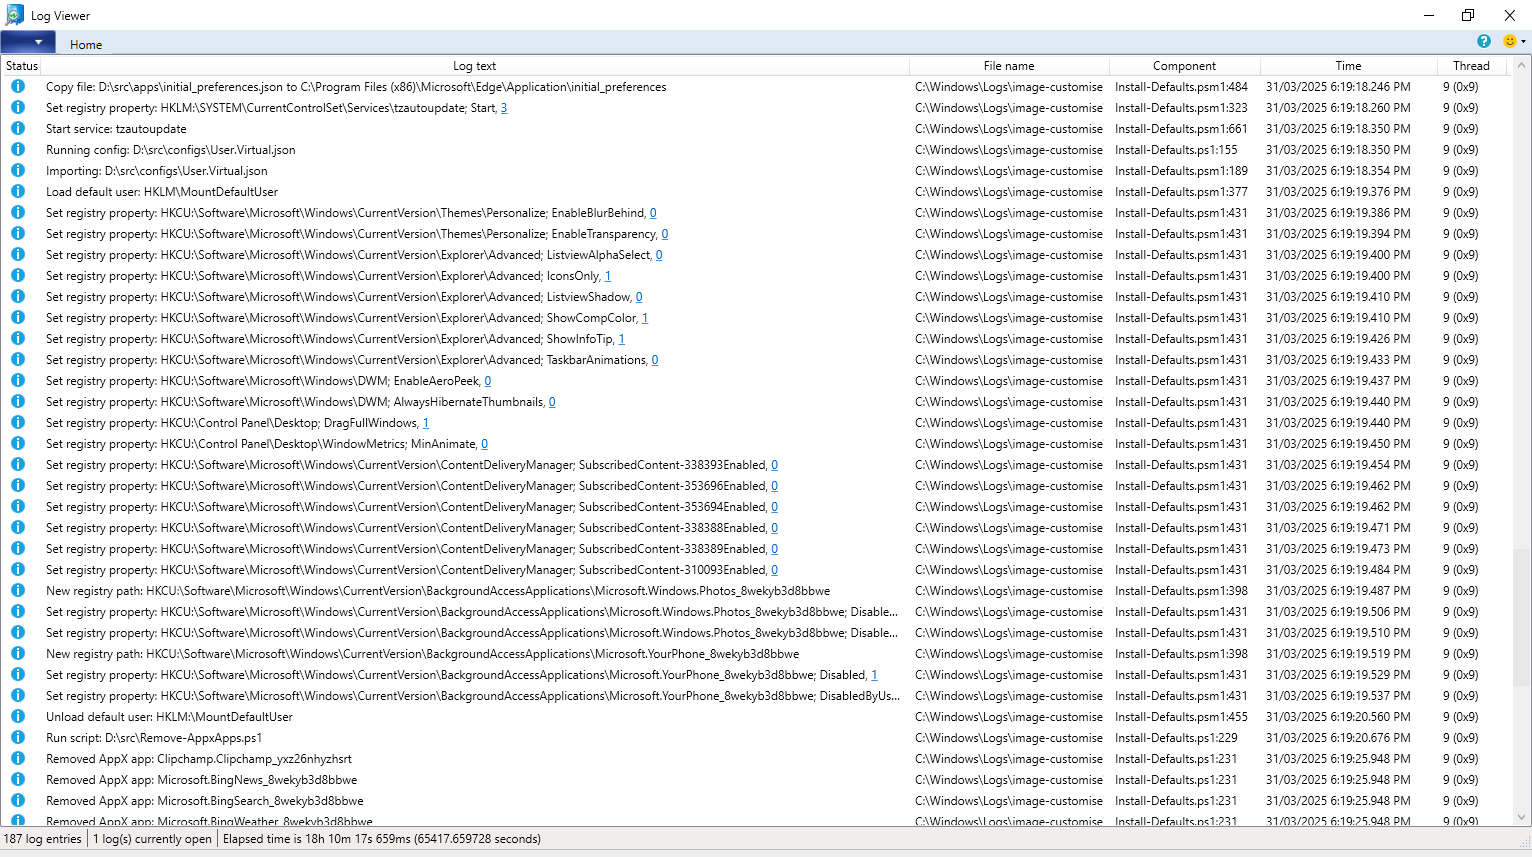Click the 1 log(s) currently open status item
Viewport: 1532px width, 857px height.
pos(152,839)
